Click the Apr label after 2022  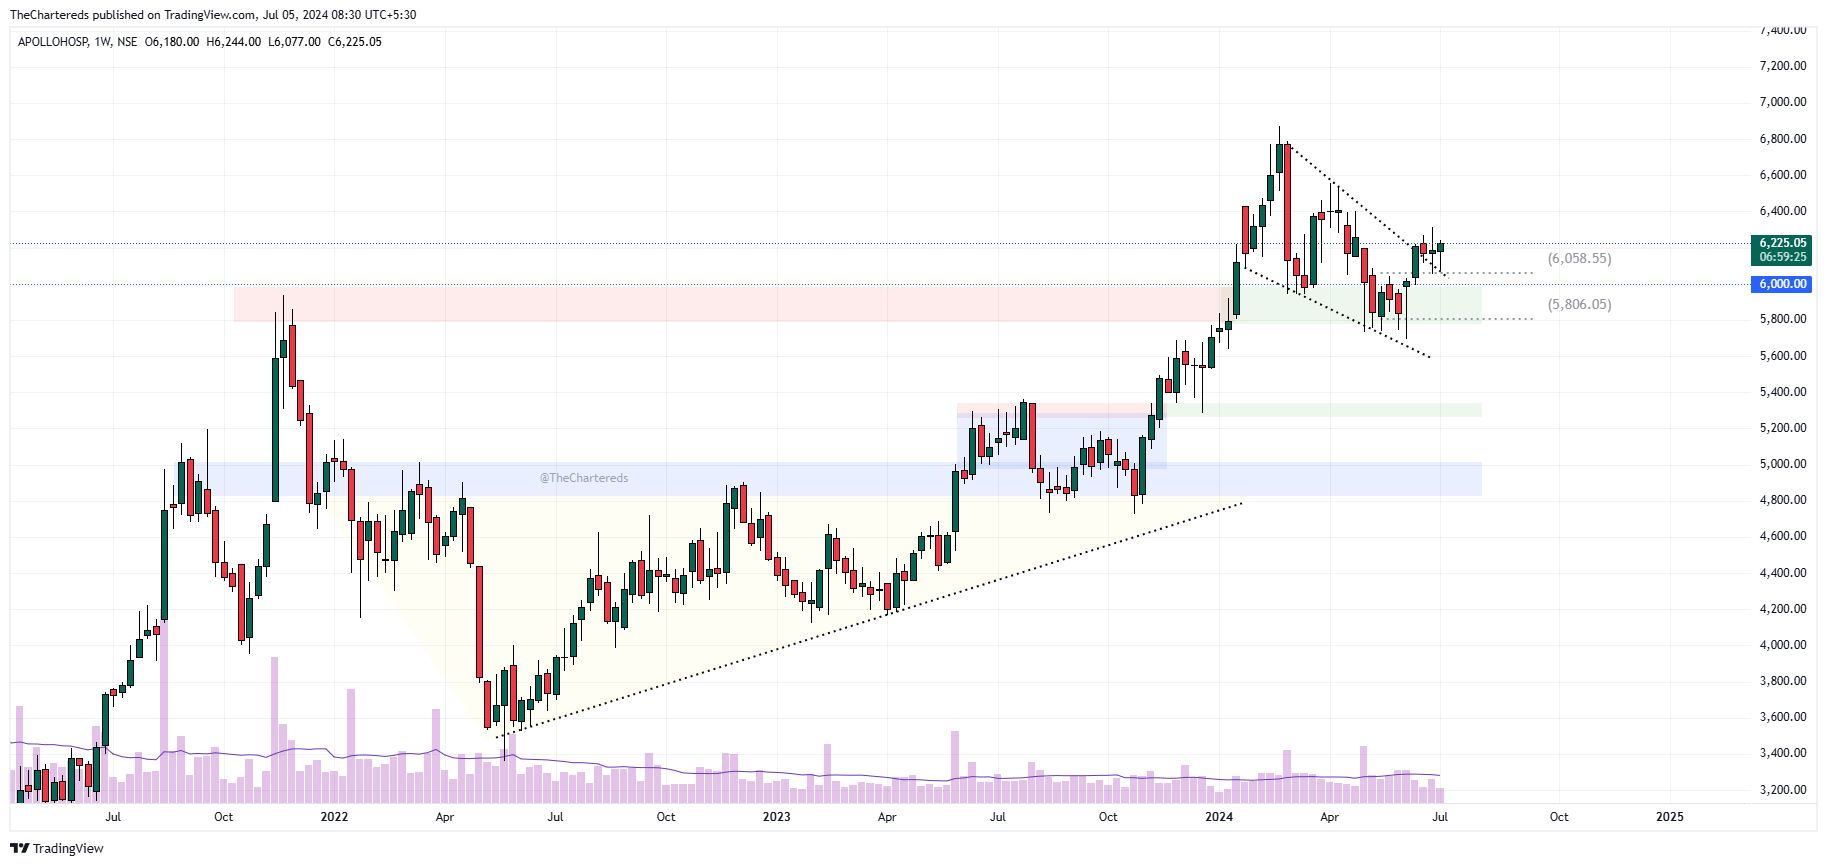click(x=445, y=817)
